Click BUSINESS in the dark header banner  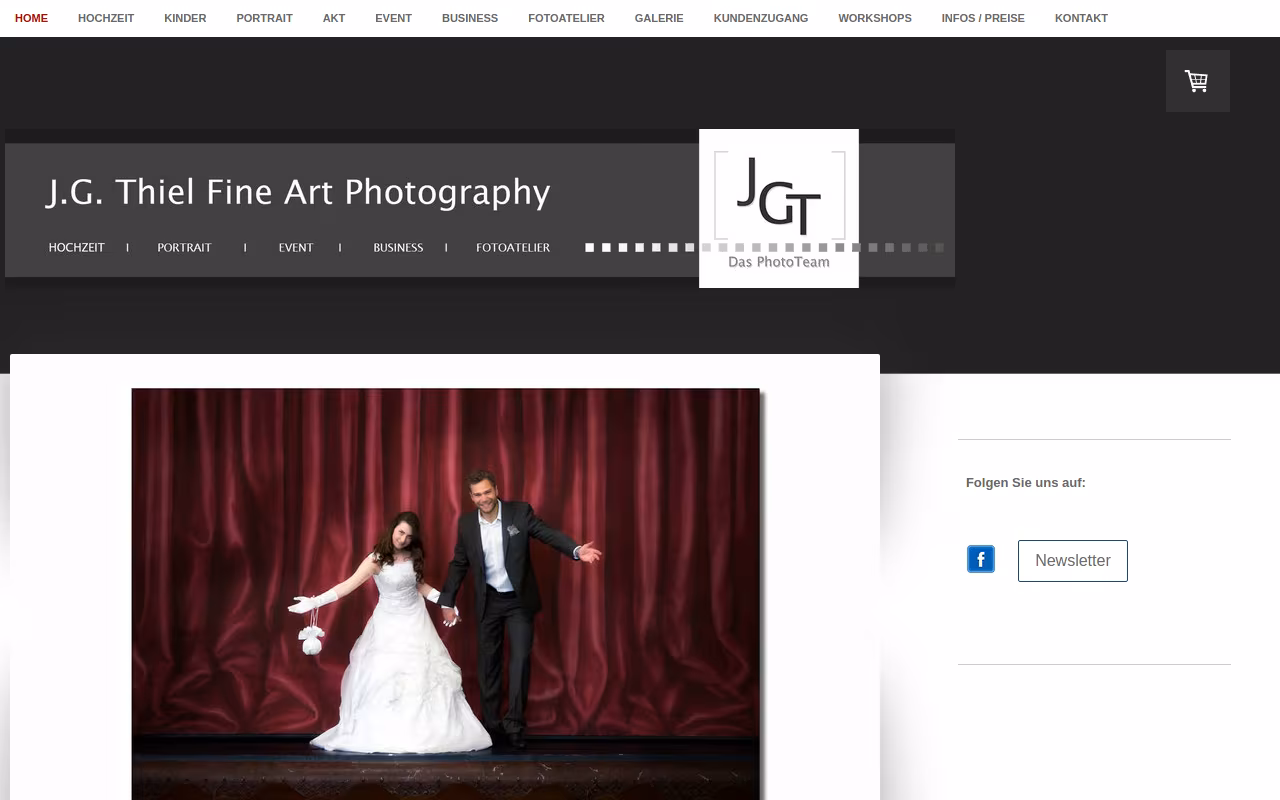398,248
